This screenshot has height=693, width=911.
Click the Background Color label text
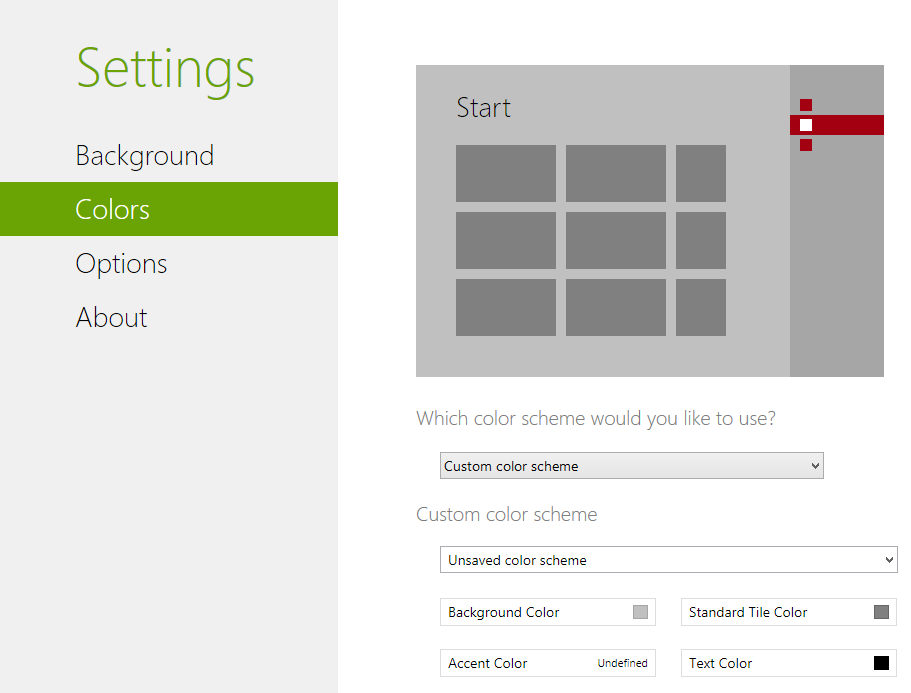504,611
